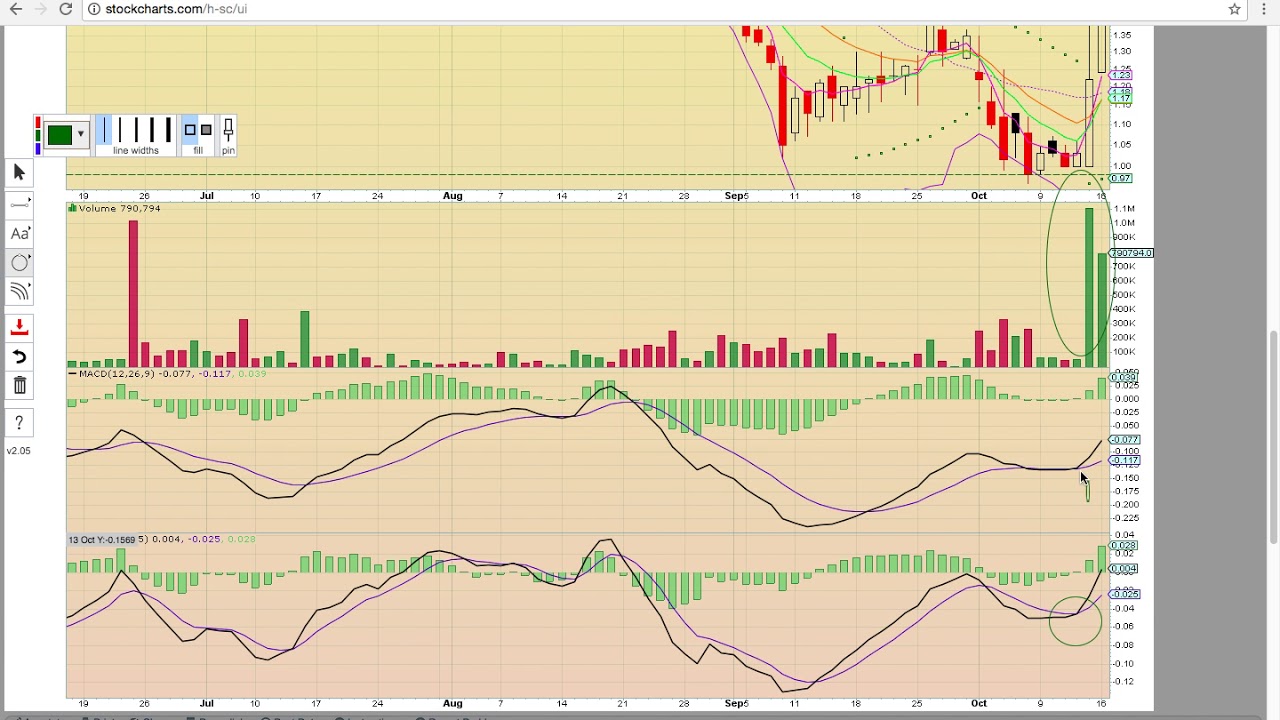The height and width of the screenshot is (720, 1280).
Task: Choose the third line width
Action: (135, 130)
